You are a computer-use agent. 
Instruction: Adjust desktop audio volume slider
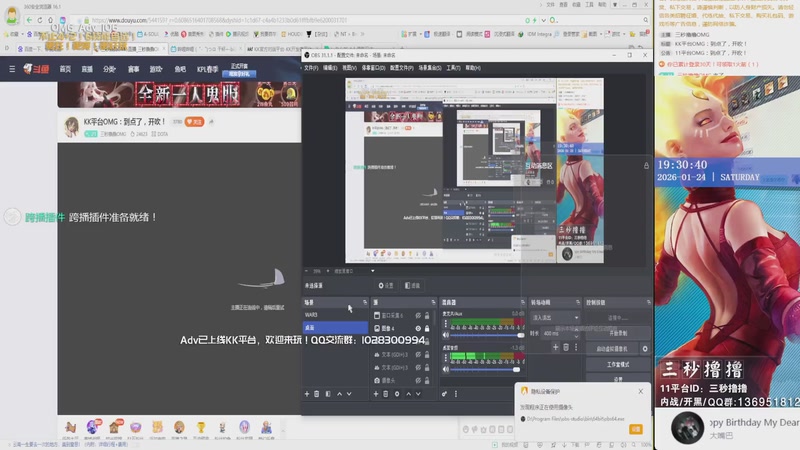(485, 369)
